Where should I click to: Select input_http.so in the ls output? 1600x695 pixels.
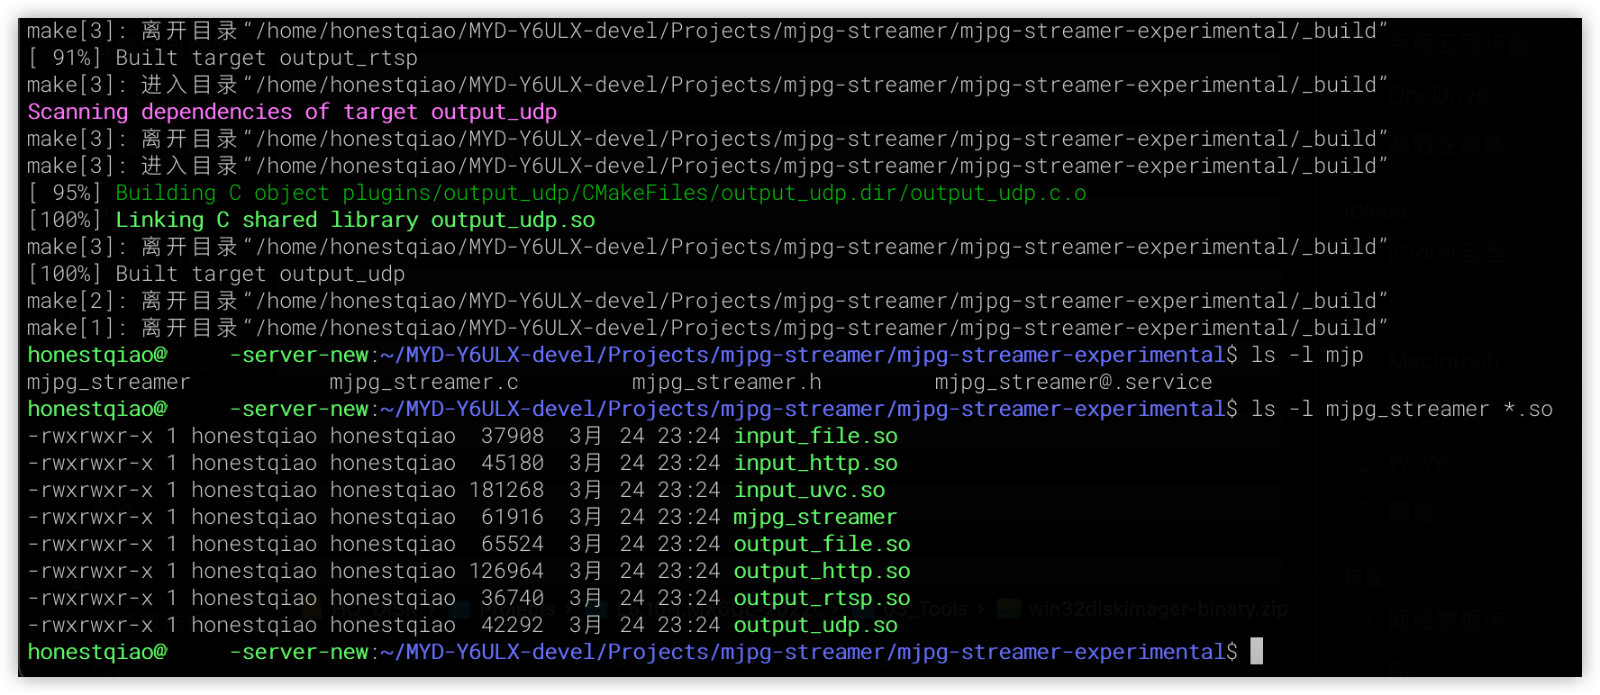pyautogui.click(x=815, y=463)
